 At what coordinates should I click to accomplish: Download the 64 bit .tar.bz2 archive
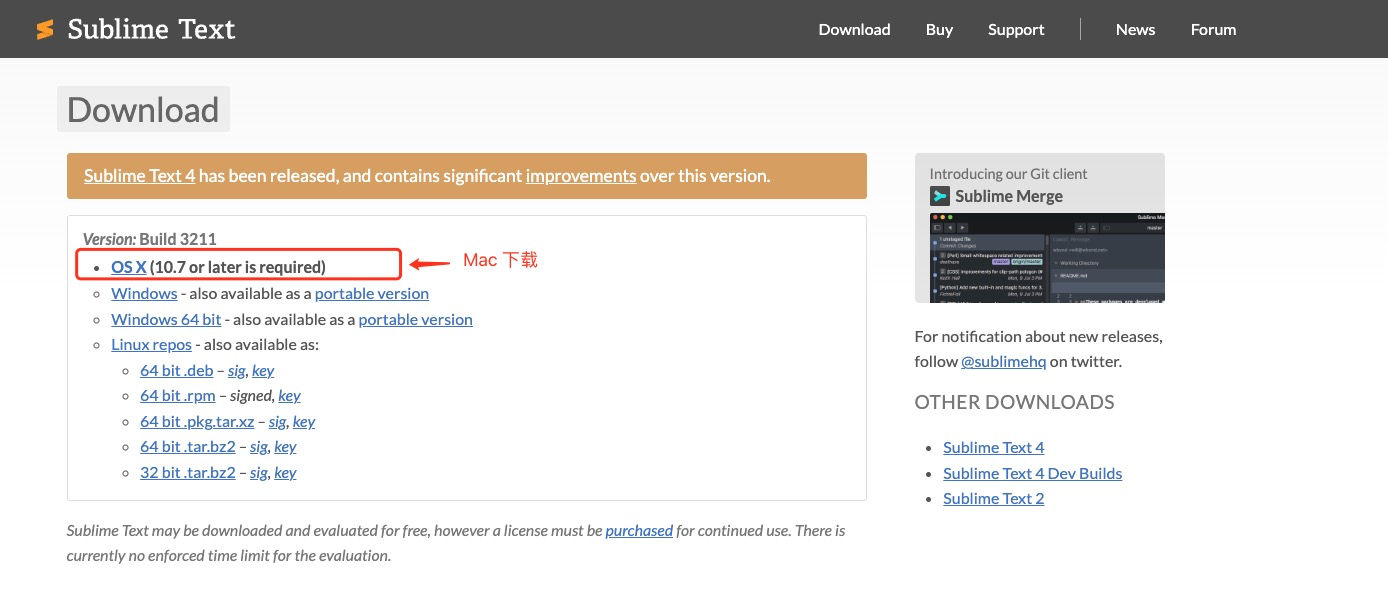pos(188,446)
